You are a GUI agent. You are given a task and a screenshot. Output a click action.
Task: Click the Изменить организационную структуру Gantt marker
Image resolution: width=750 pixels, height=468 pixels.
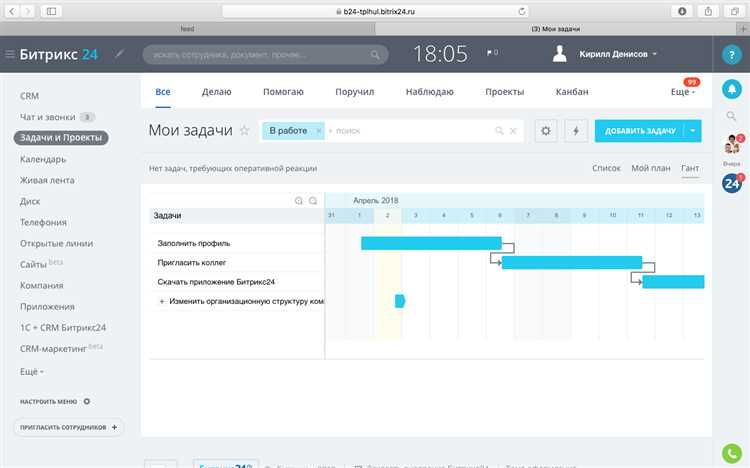(x=400, y=301)
